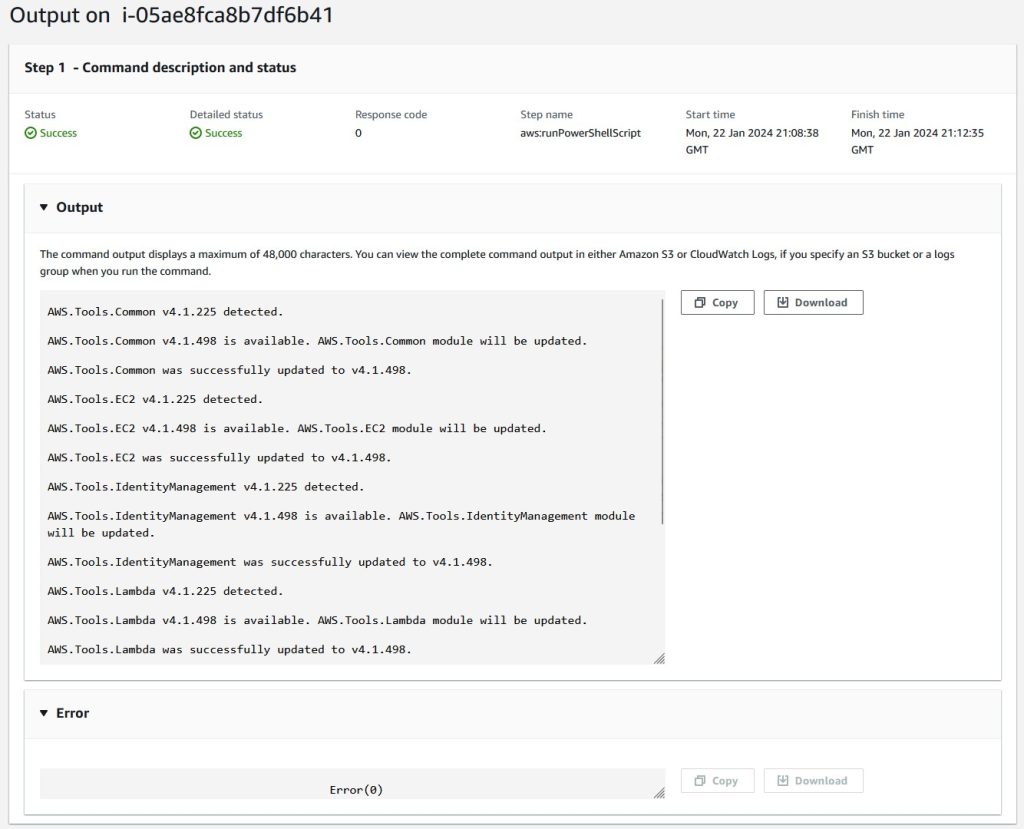Click the Error section title
The image size is (1024, 829).
(x=72, y=713)
